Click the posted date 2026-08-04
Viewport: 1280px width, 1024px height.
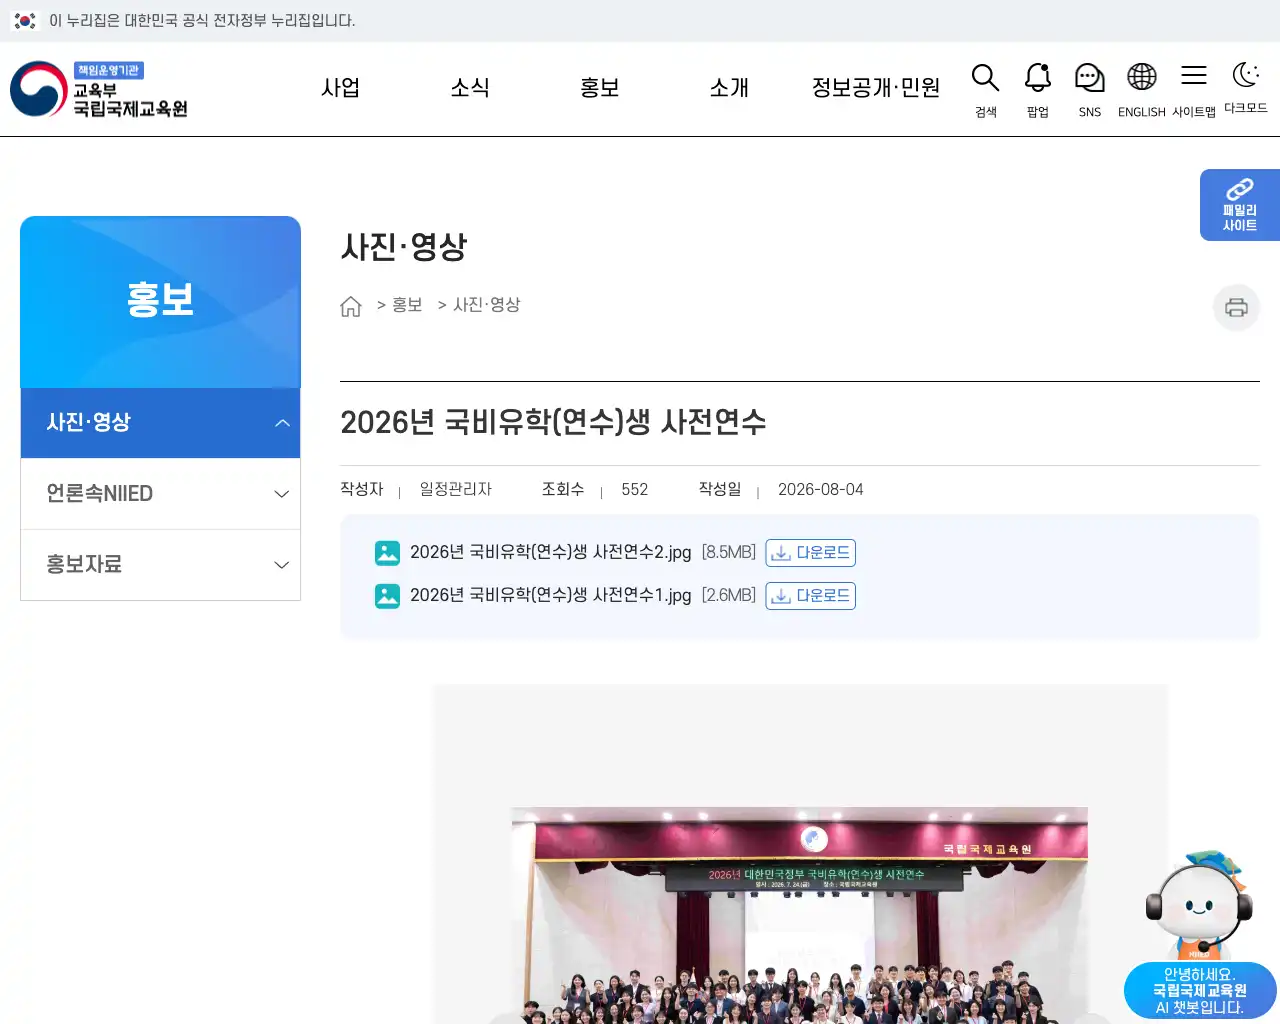coord(821,490)
